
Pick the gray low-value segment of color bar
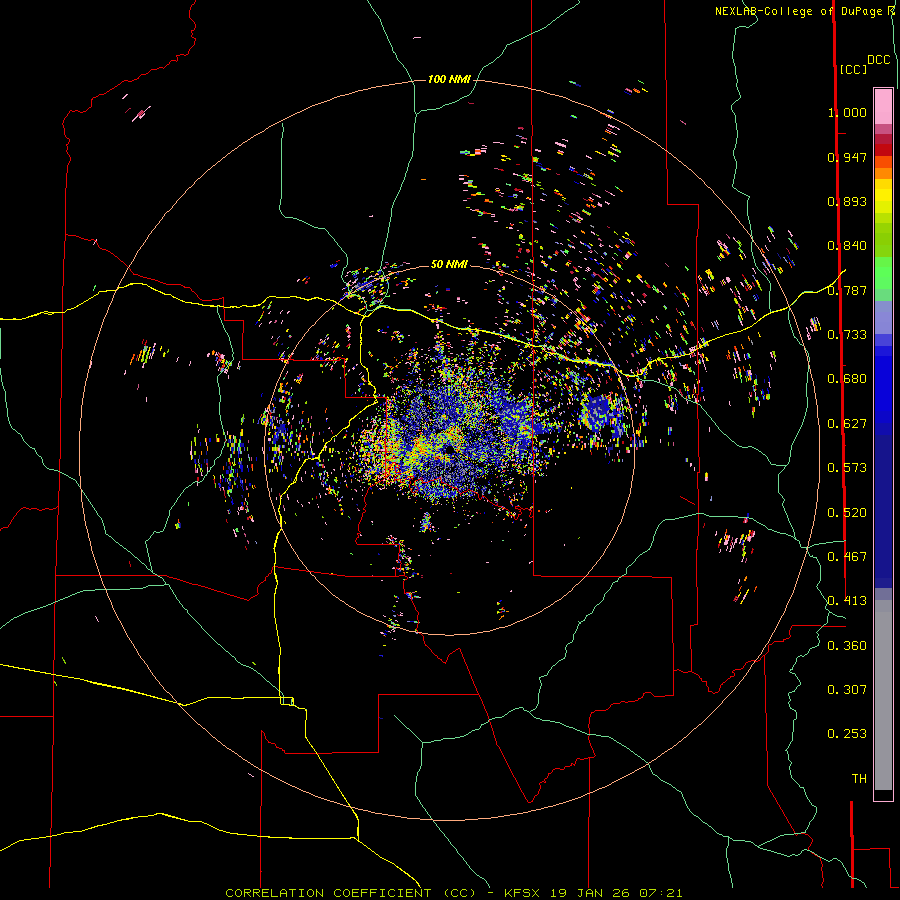[x=883, y=695]
